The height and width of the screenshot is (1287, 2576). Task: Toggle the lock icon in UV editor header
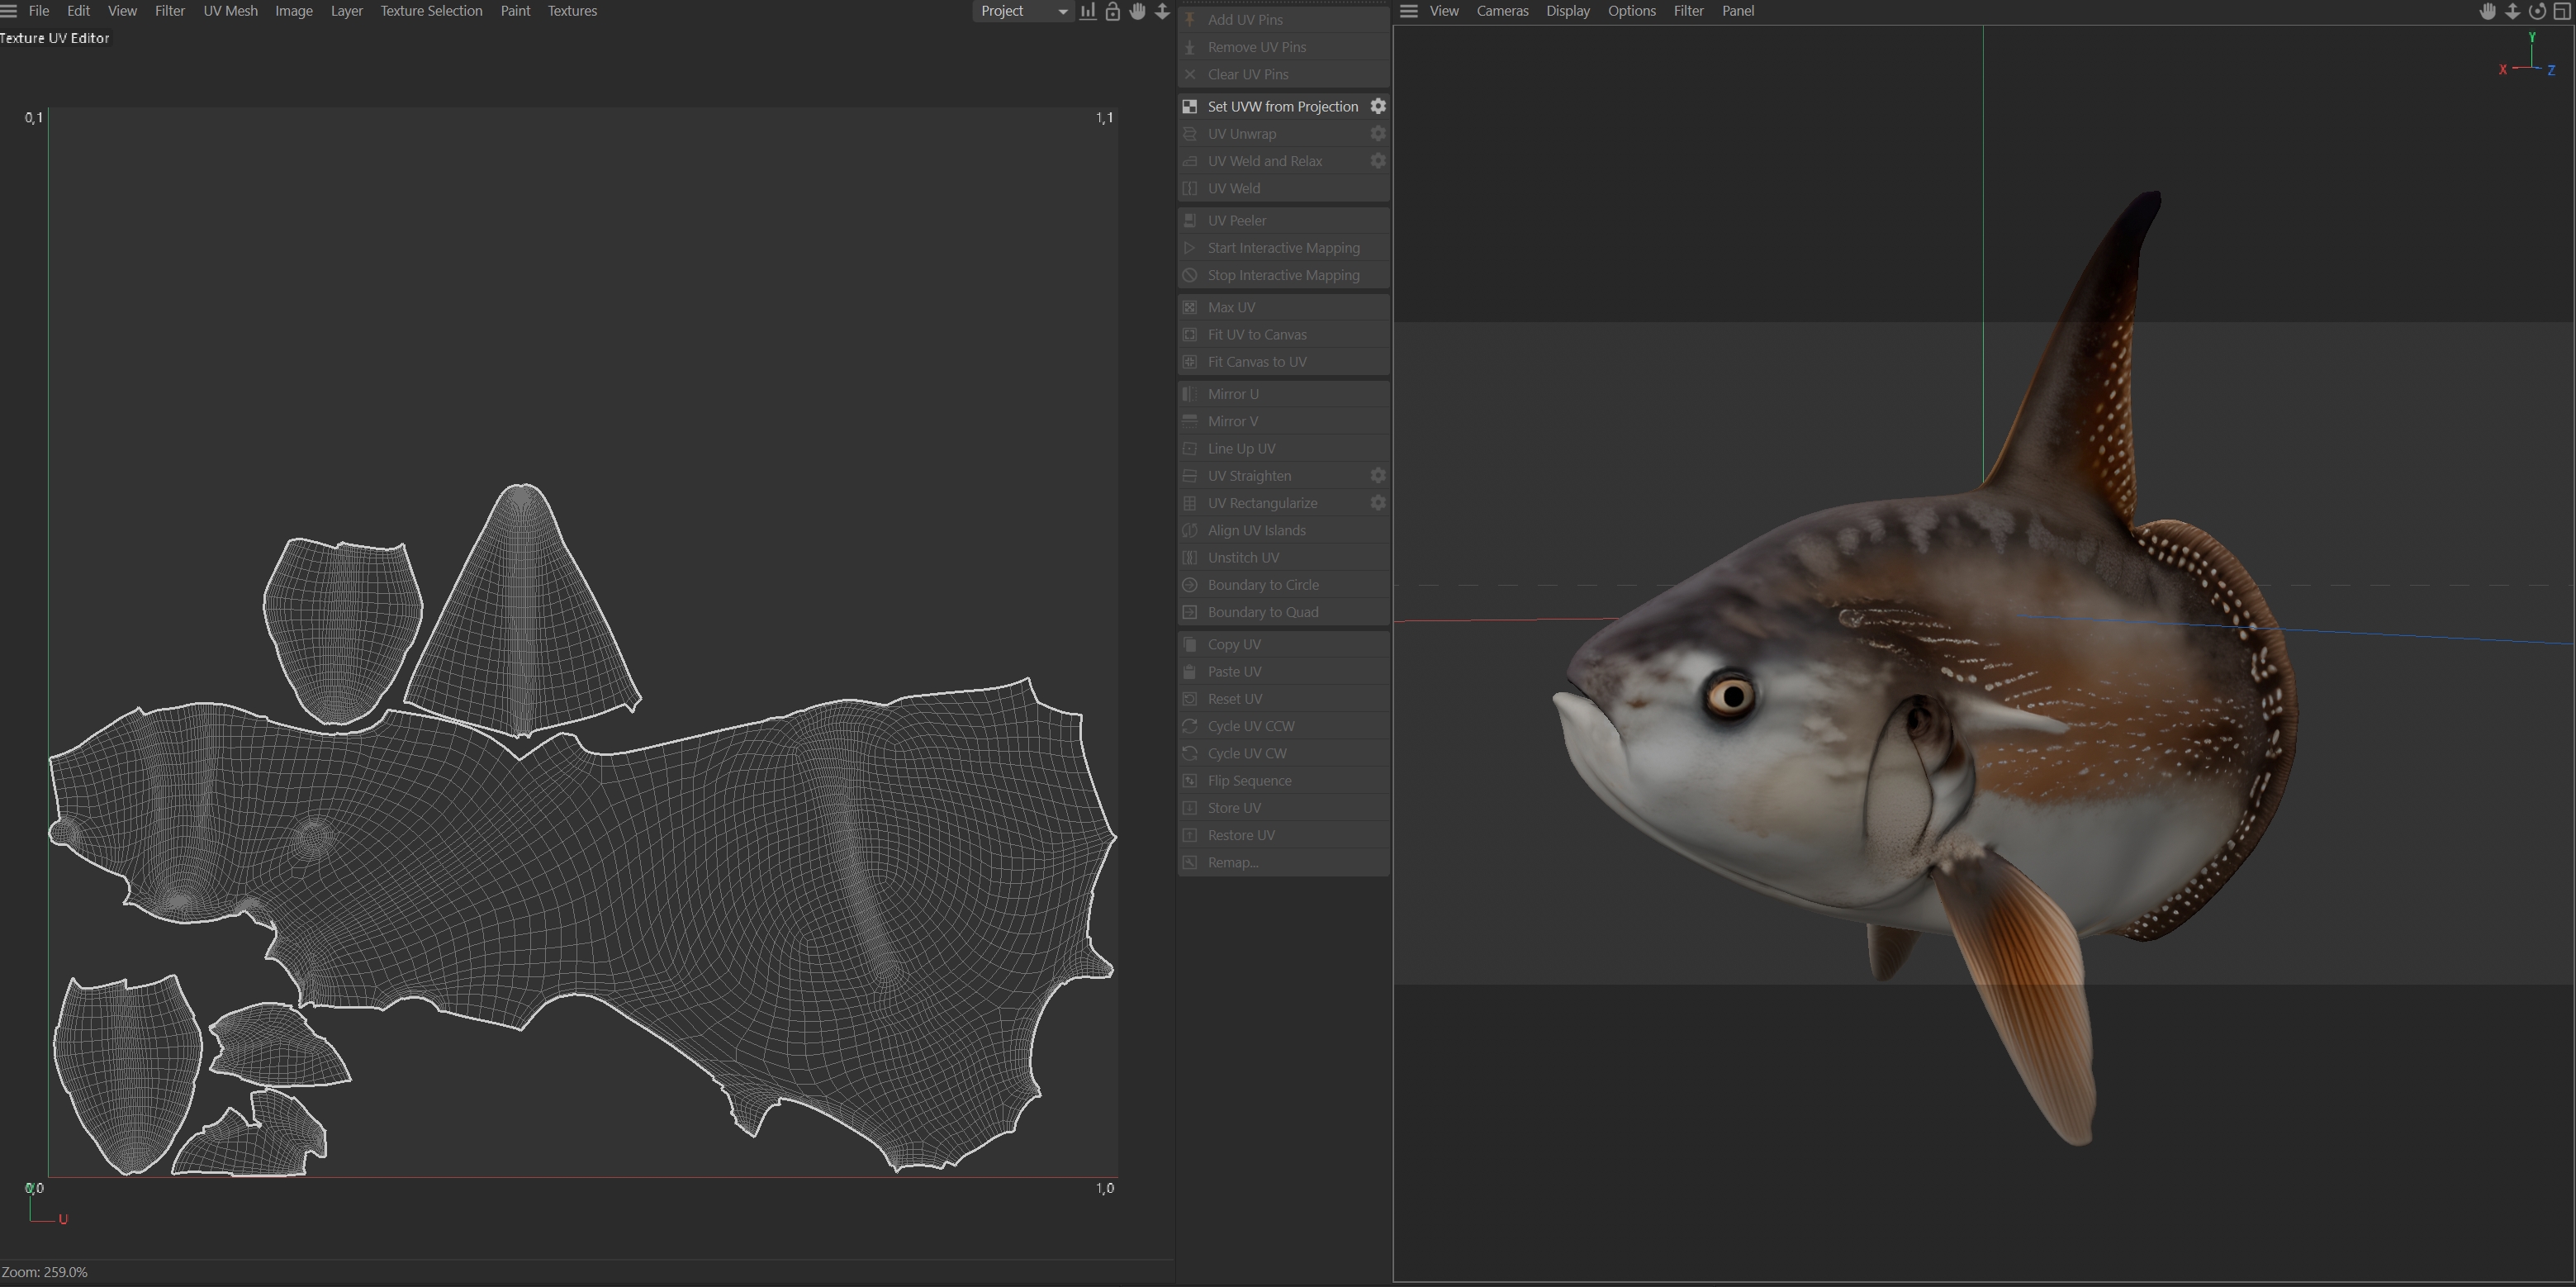pos(1112,11)
